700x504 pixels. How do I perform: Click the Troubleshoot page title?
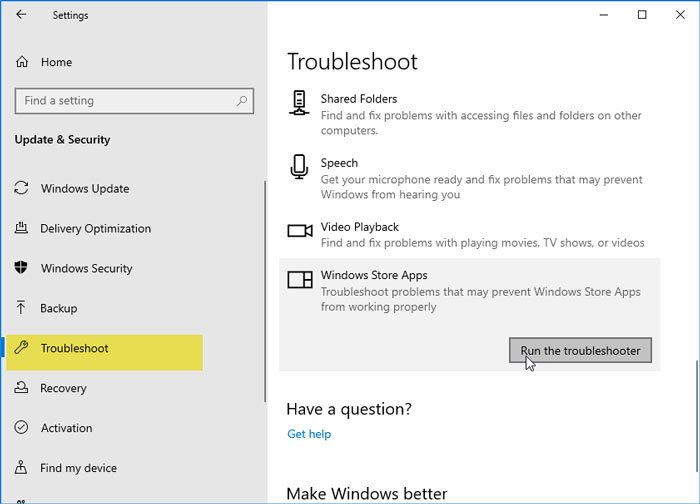[352, 61]
